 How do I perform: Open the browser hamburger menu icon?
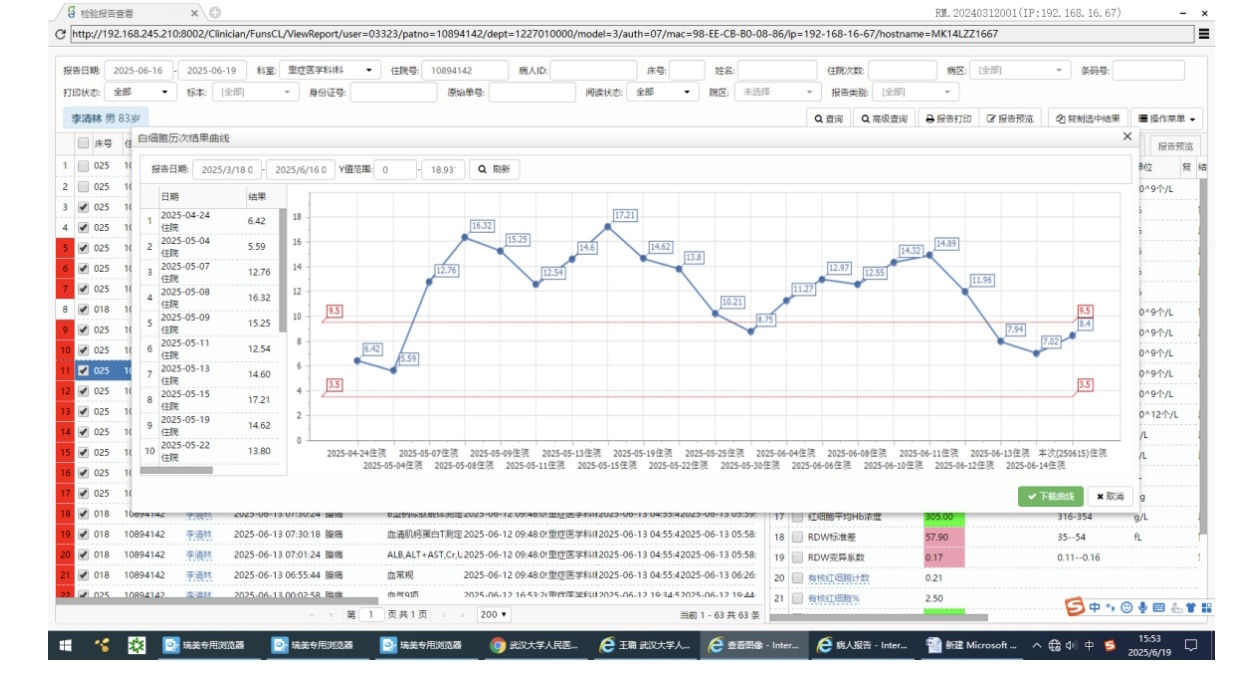[x=1205, y=34]
